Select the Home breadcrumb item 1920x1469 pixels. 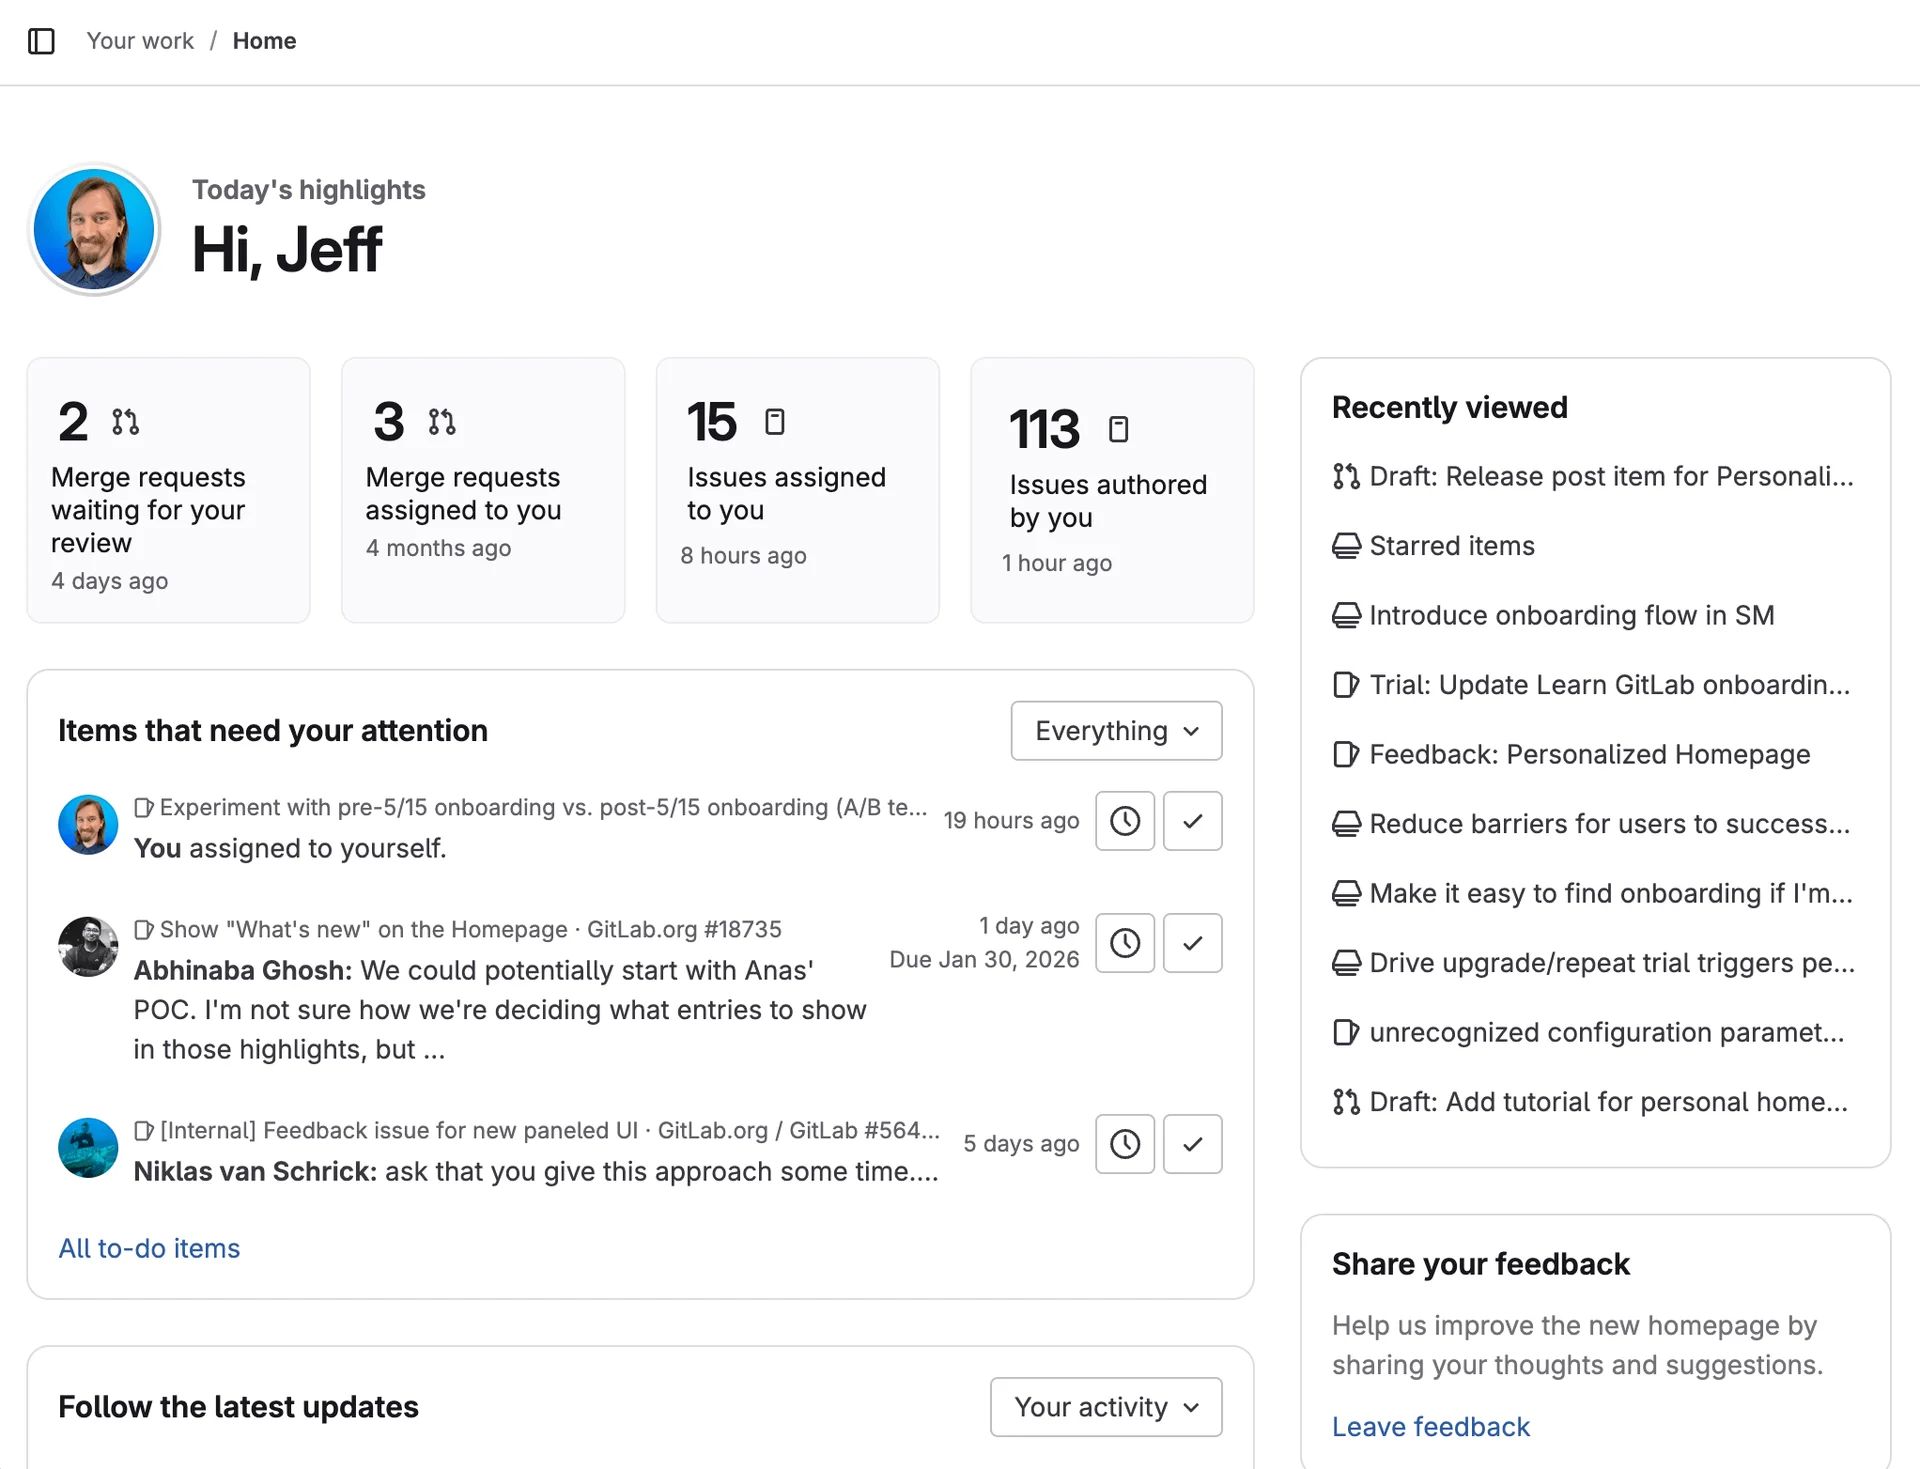point(264,41)
